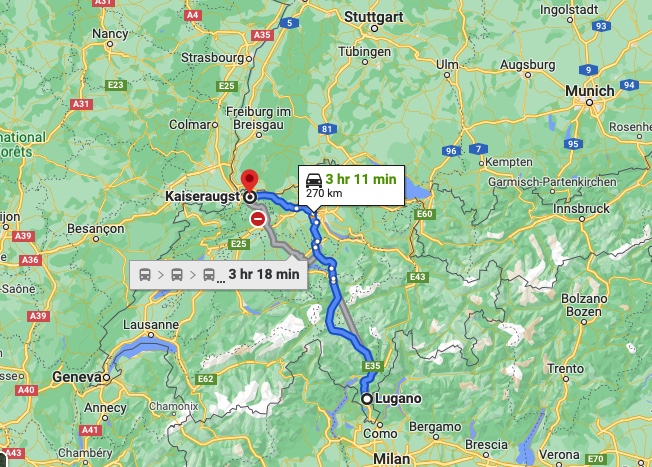
Task: Click the E35 highway shield near Lugano
Action: click(373, 366)
